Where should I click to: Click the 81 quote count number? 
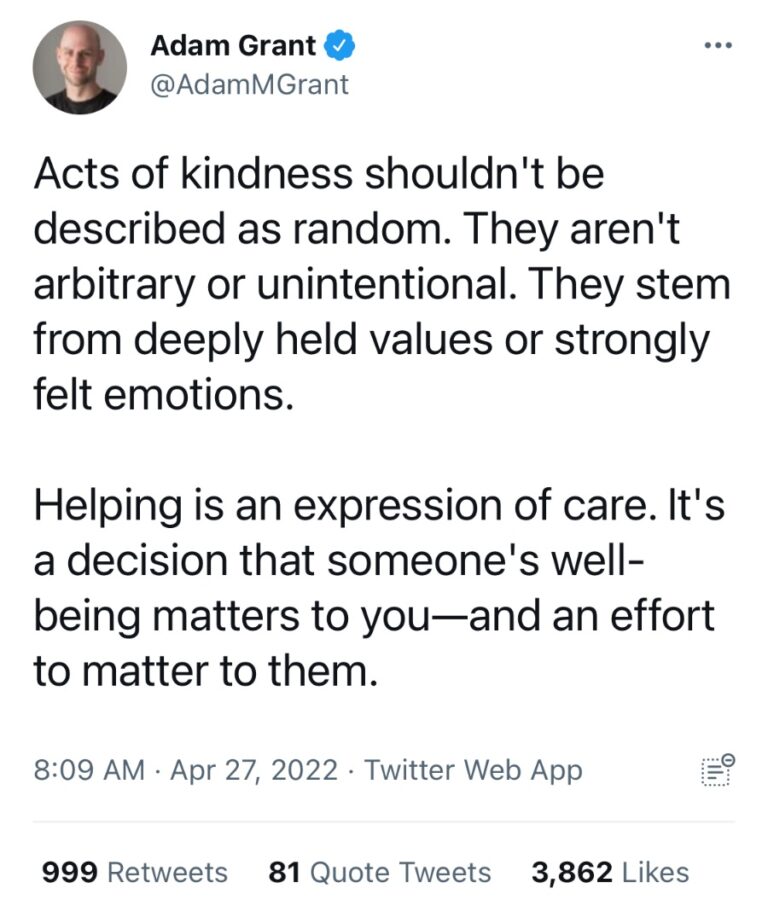coord(285,872)
